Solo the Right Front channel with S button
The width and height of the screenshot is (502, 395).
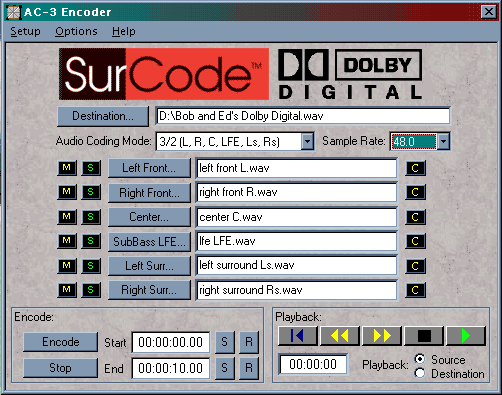pyautogui.click(x=91, y=192)
